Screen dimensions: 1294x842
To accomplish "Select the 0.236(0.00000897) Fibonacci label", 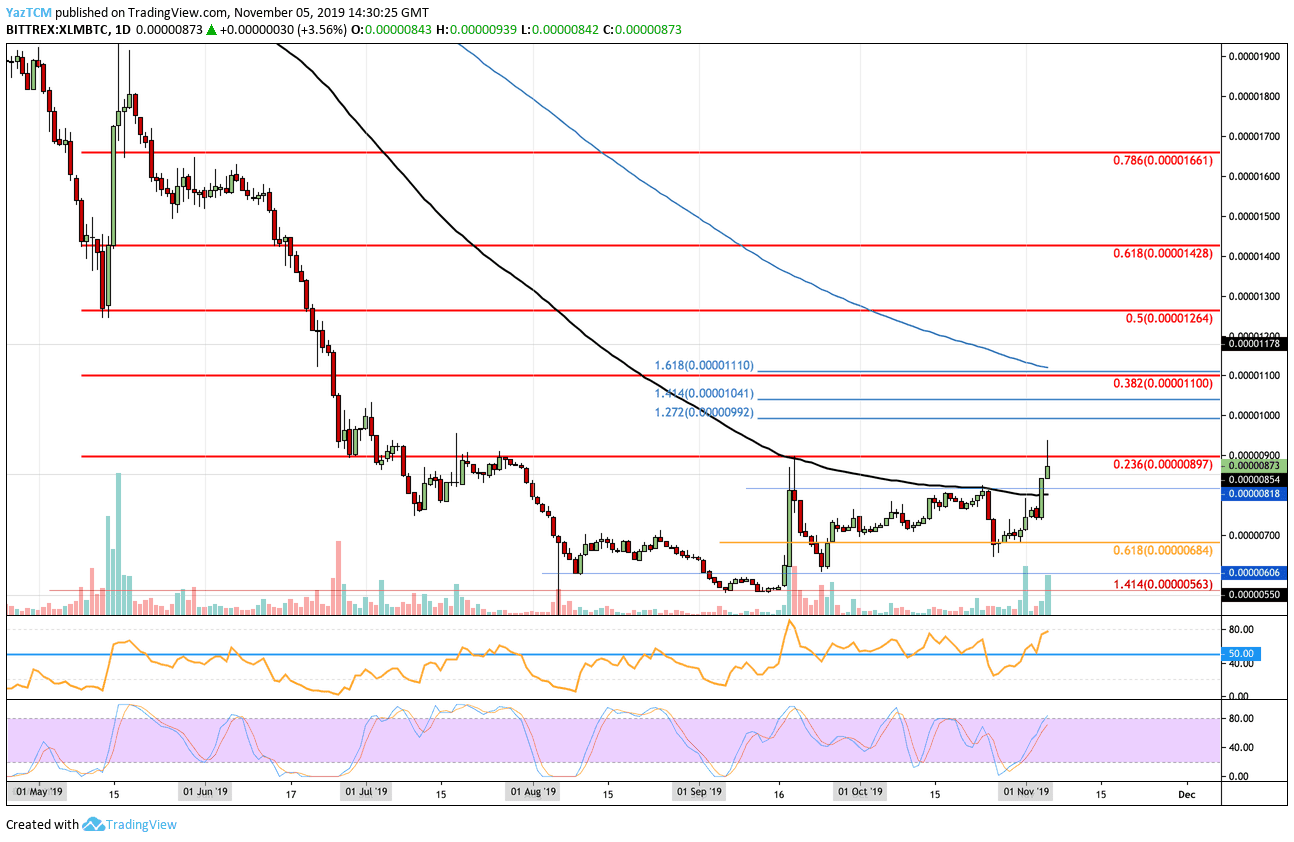I will click(1163, 464).
